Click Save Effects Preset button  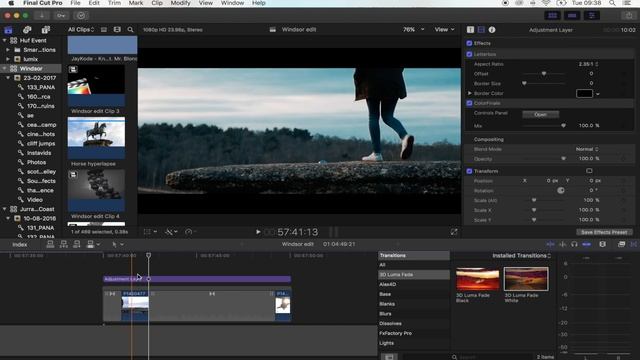click(x=604, y=232)
